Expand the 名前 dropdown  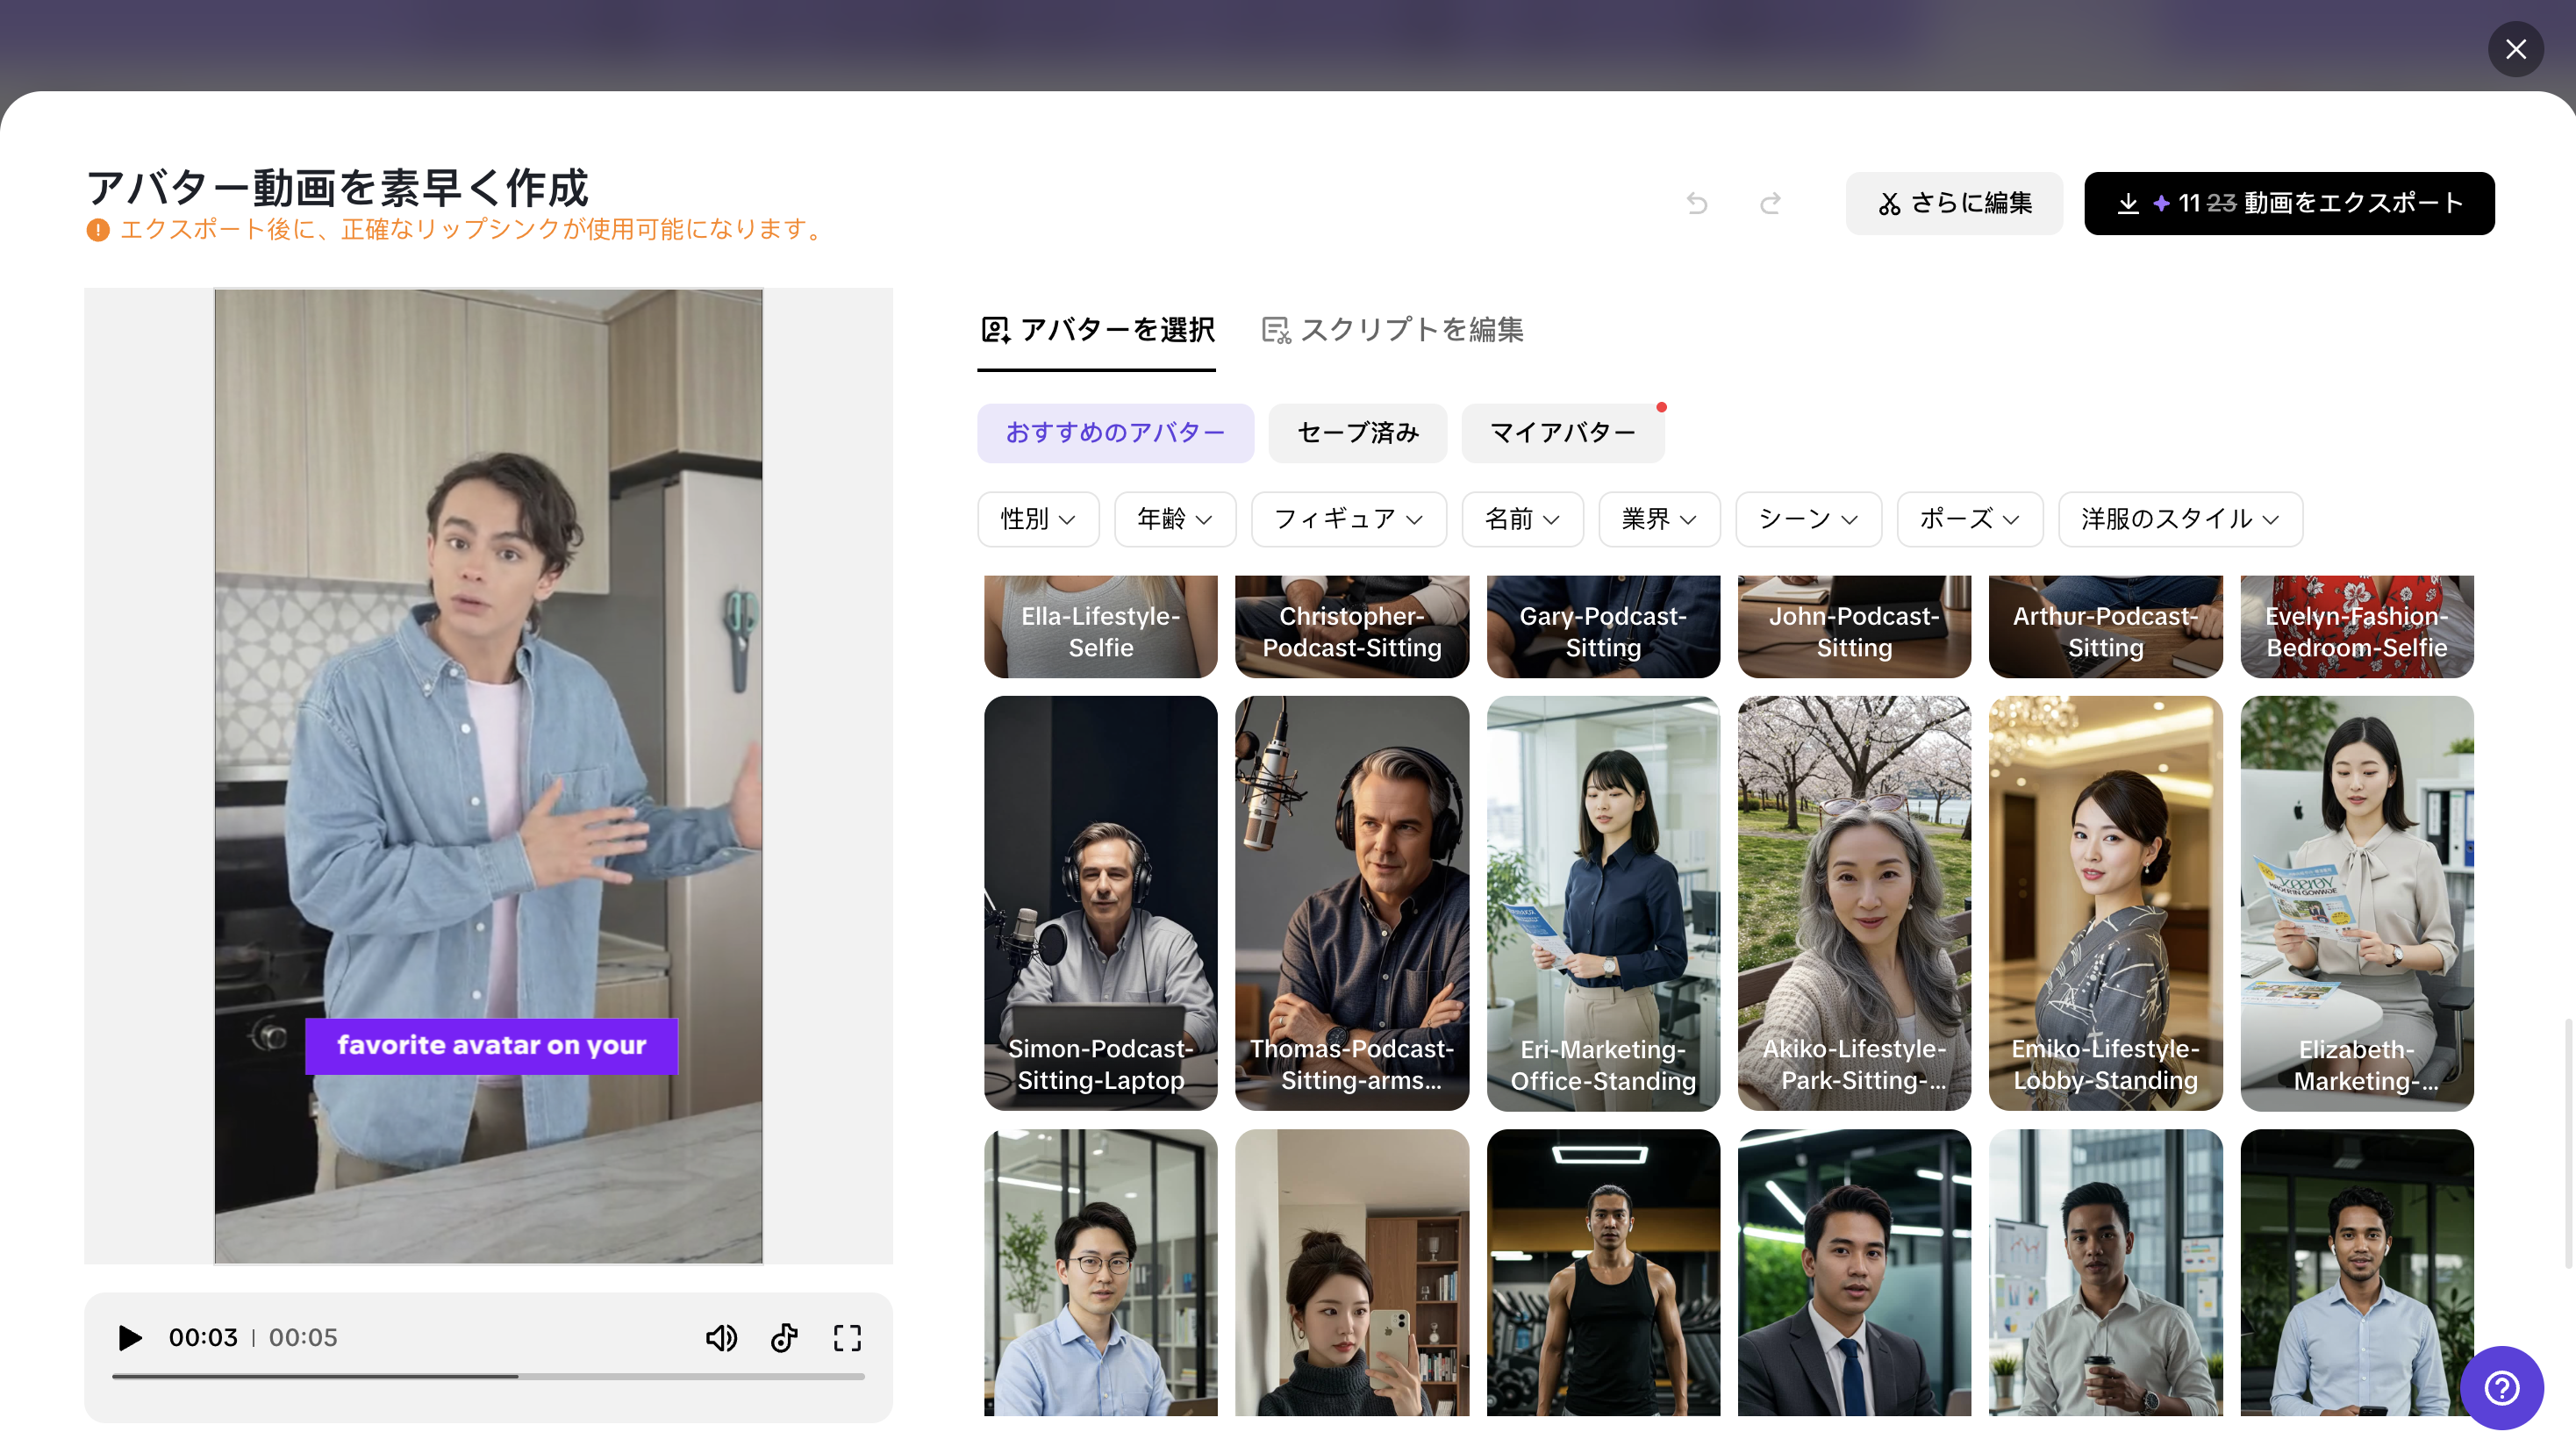point(1522,519)
